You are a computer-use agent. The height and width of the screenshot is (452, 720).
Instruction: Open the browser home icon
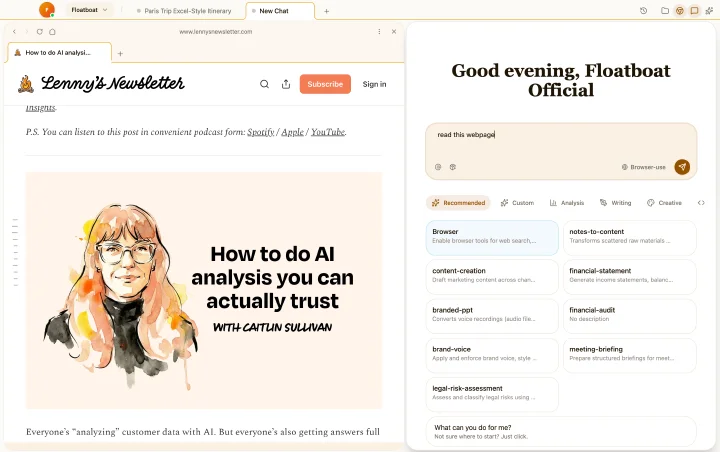pos(52,32)
